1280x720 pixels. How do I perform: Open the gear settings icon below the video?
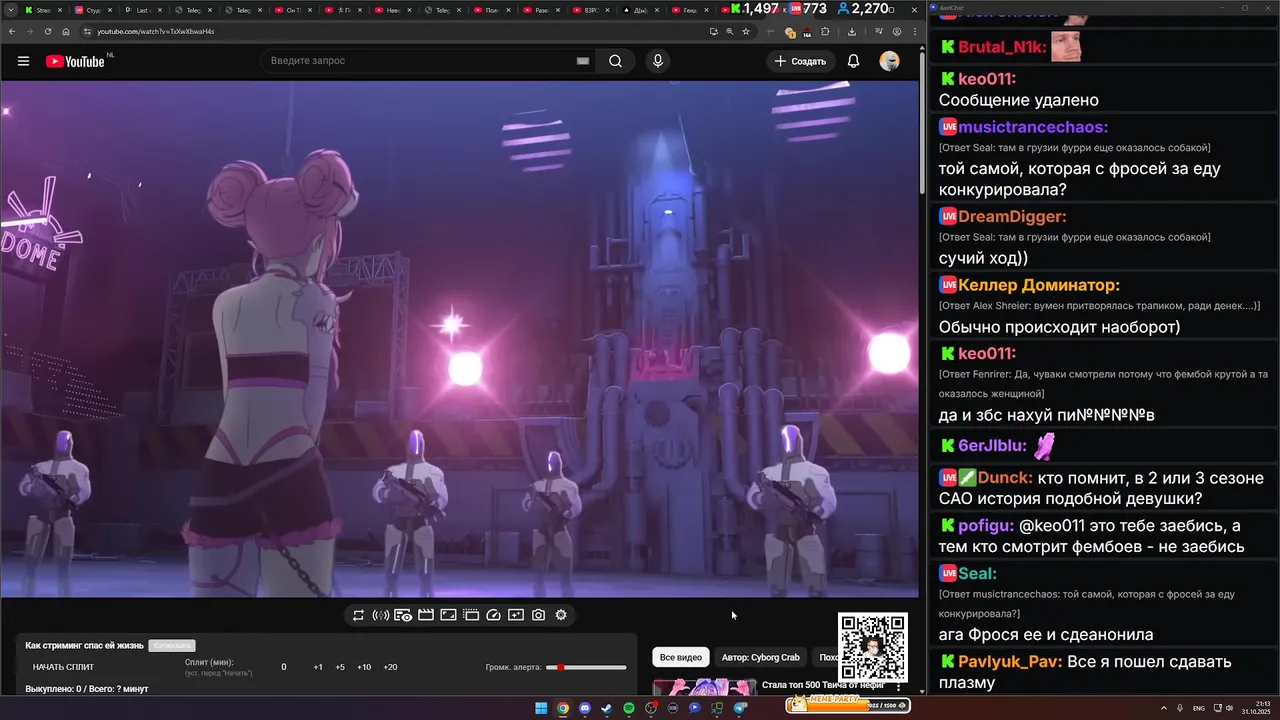click(x=561, y=615)
